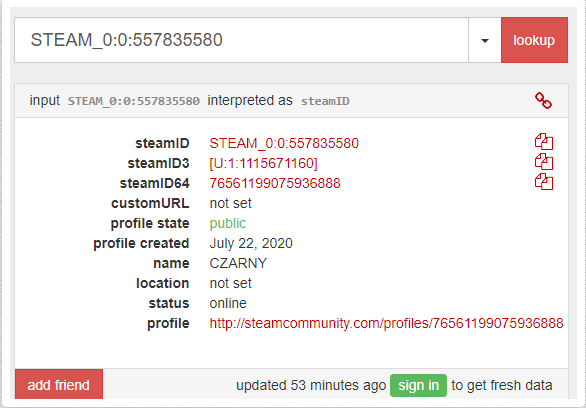Copy the steamID64 value with its copy icon
Viewport: 586px width, 408px height.
pos(544,182)
